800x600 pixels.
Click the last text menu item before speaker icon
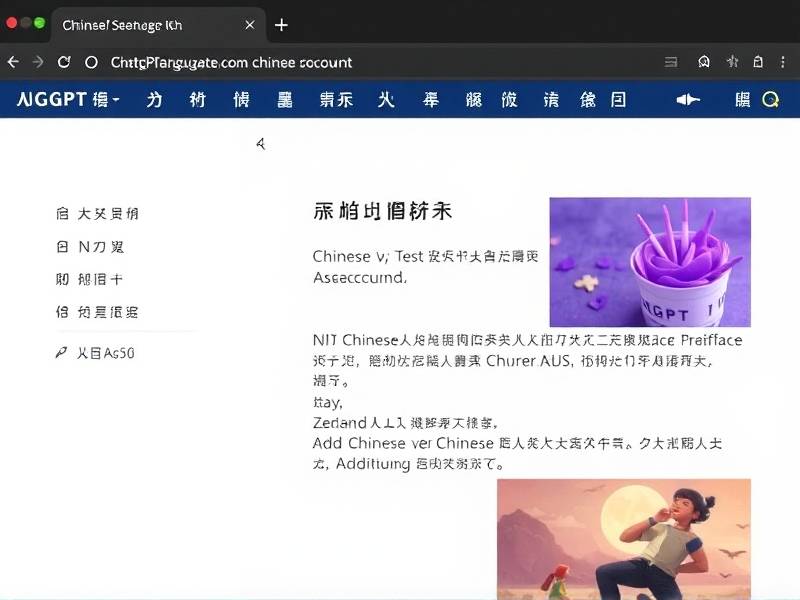(x=603, y=99)
